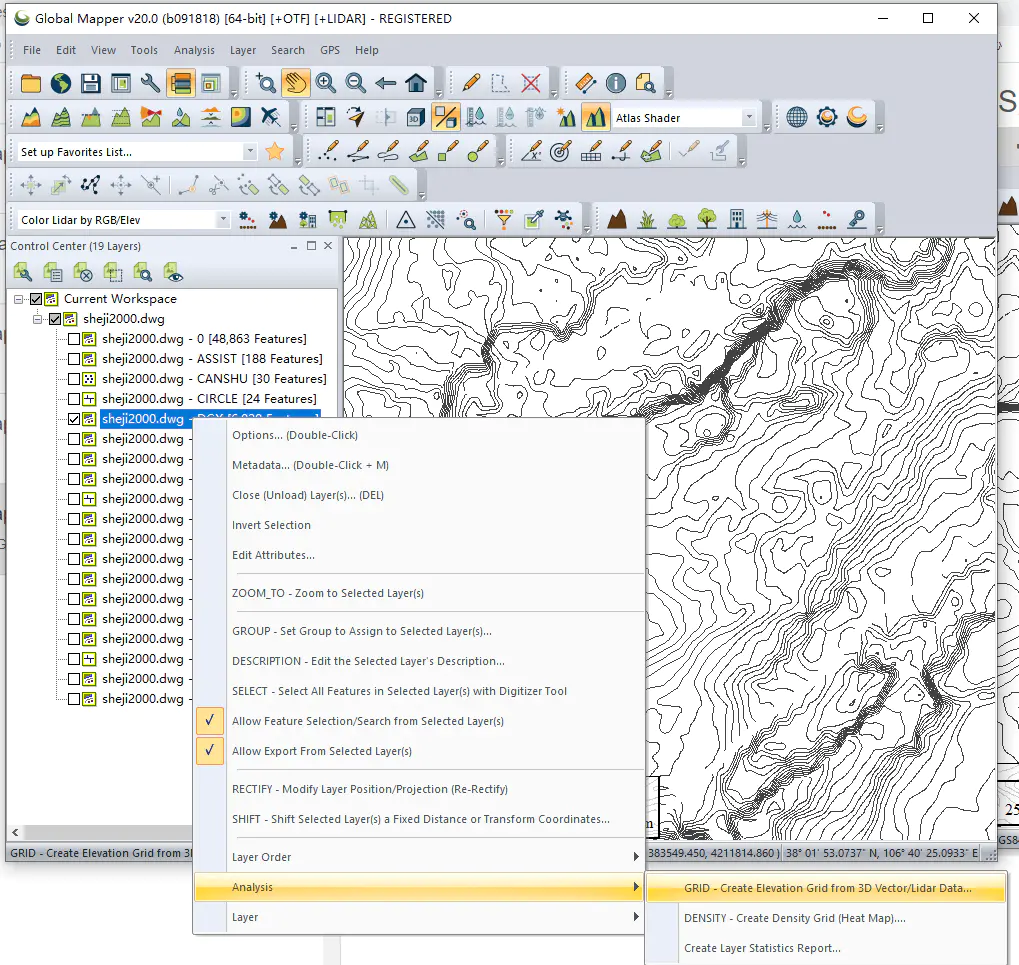1019x965 pixels.
Task: Select the Zoom In magnifier tool
Action: click(x=326, y=83)
